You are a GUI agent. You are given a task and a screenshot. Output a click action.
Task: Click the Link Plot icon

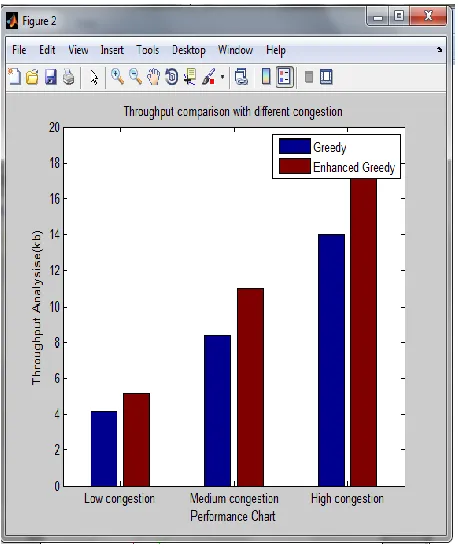241,77
